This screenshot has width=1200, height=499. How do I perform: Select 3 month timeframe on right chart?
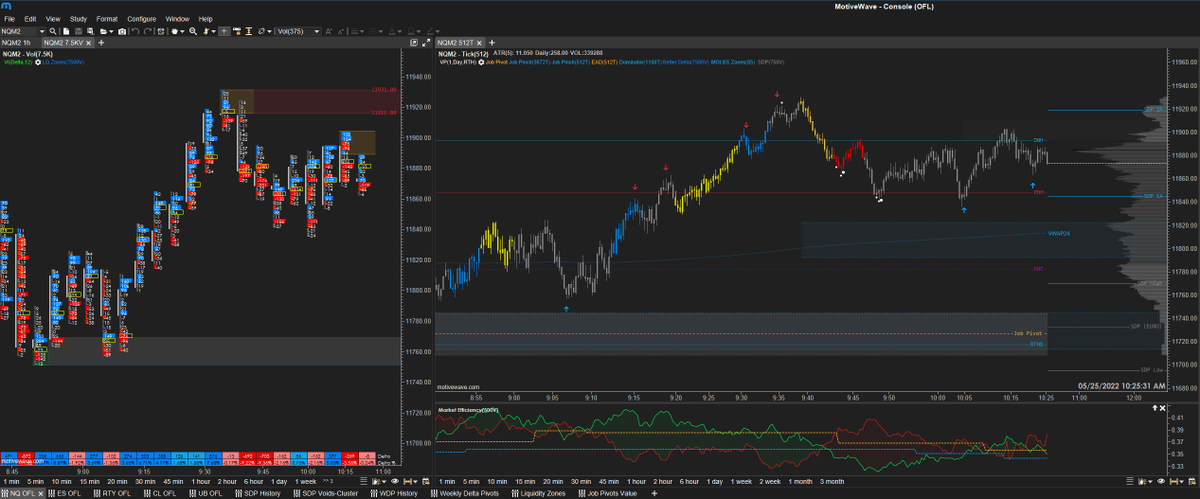831,481
